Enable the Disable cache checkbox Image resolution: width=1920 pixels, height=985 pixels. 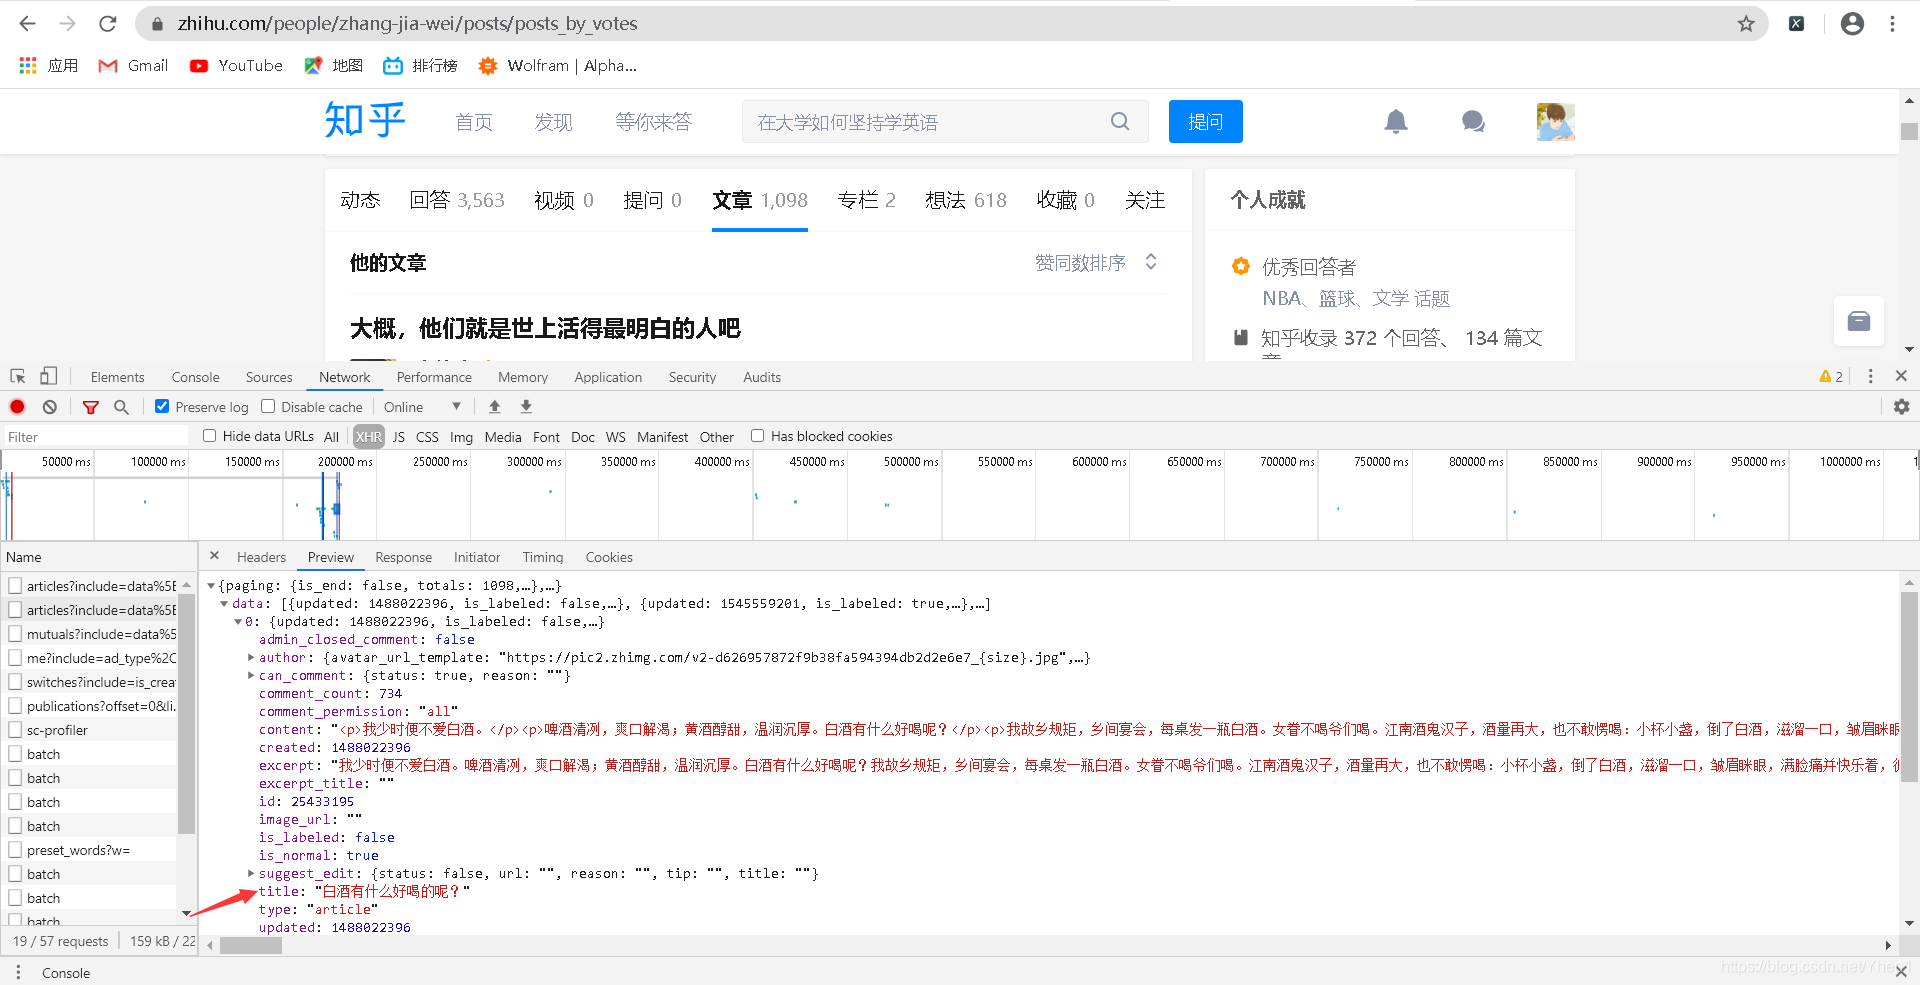[268, 406]
